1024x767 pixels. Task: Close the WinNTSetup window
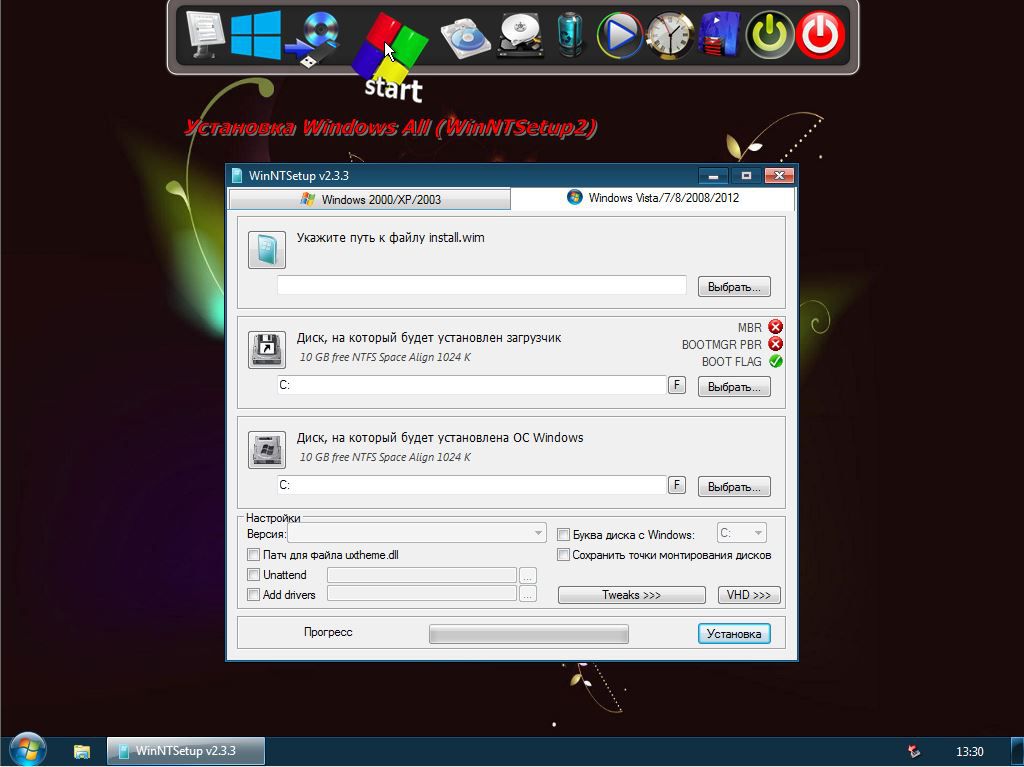779,176
